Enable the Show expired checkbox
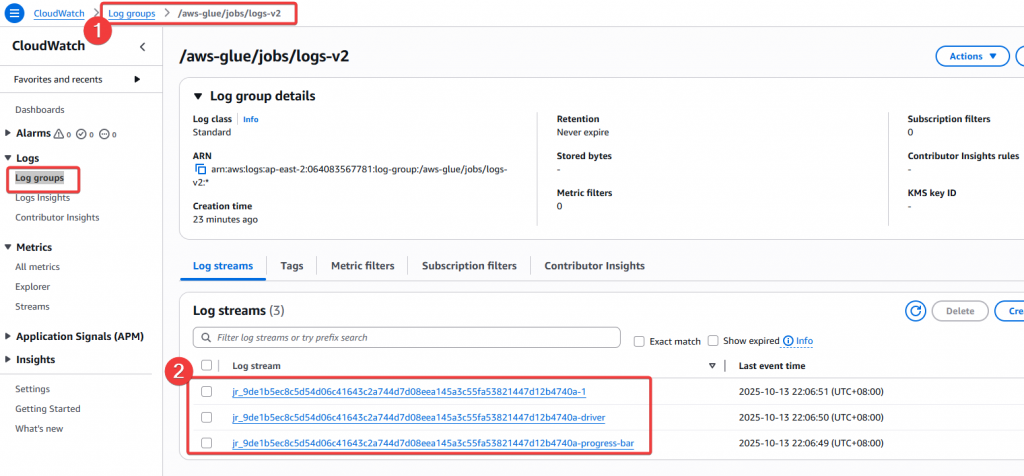Screen dimensions: 1024x476 click(x=713, y=341)
